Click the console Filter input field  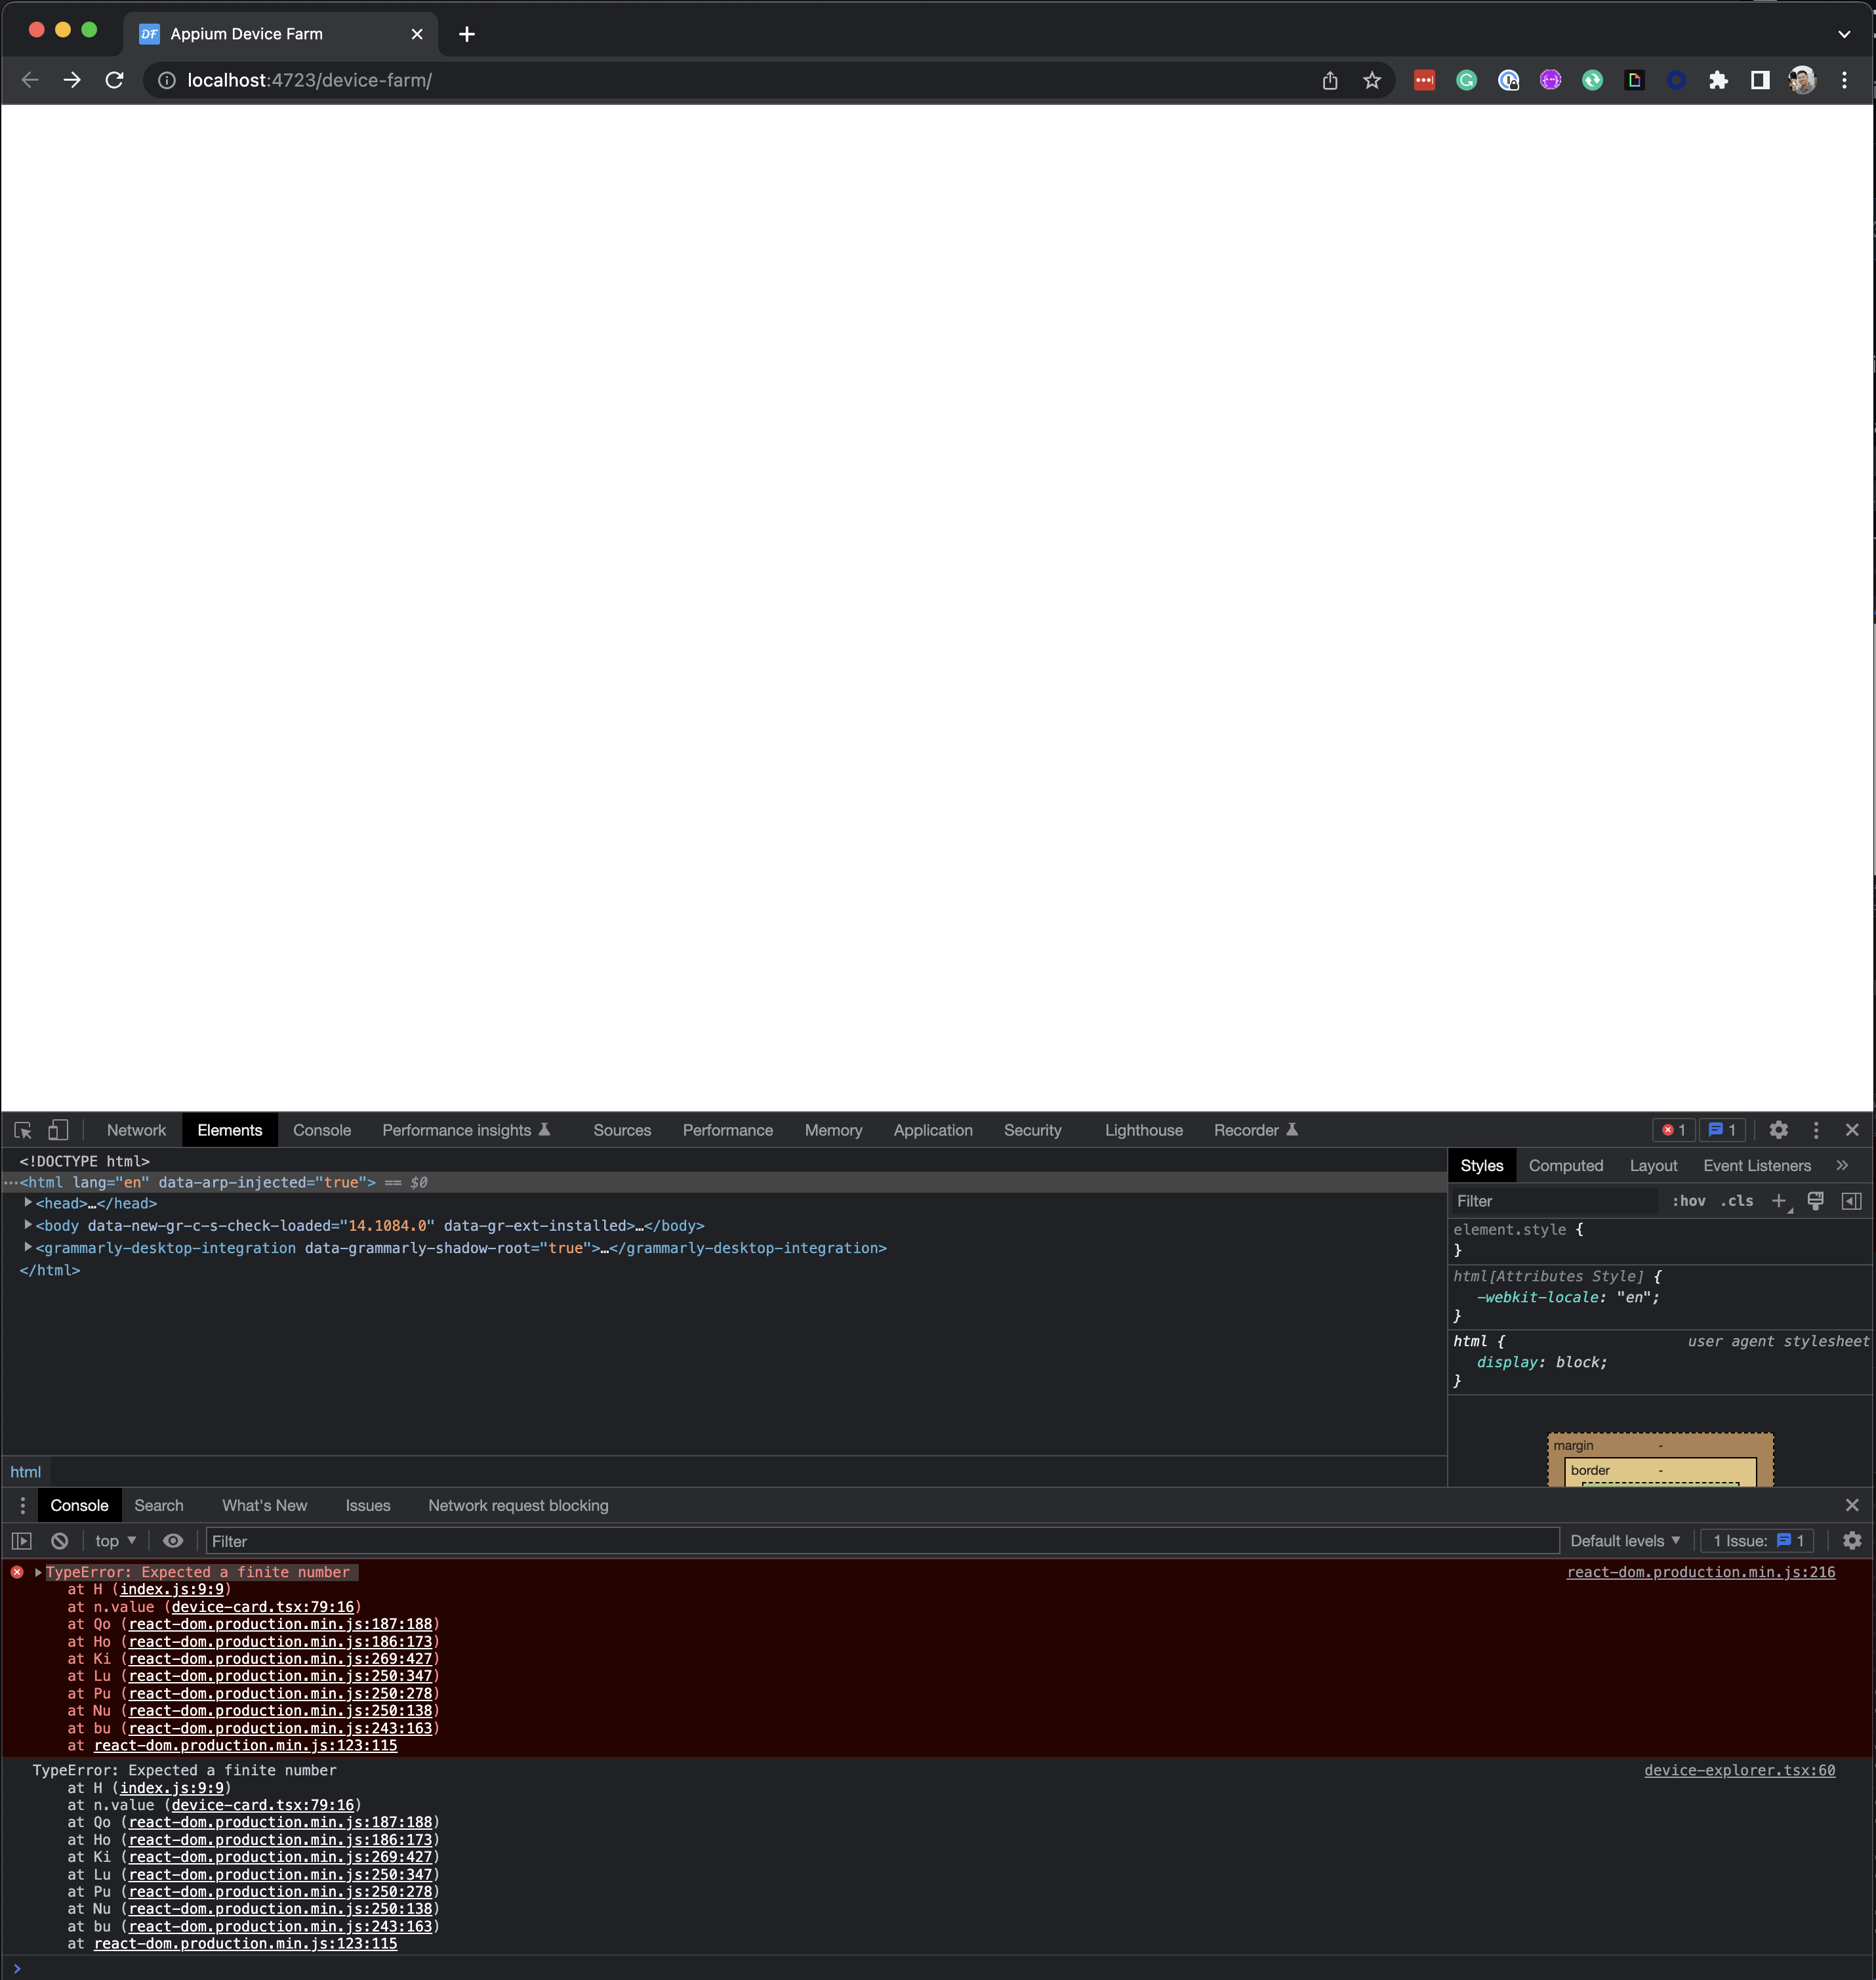(x=880, y=1541)
